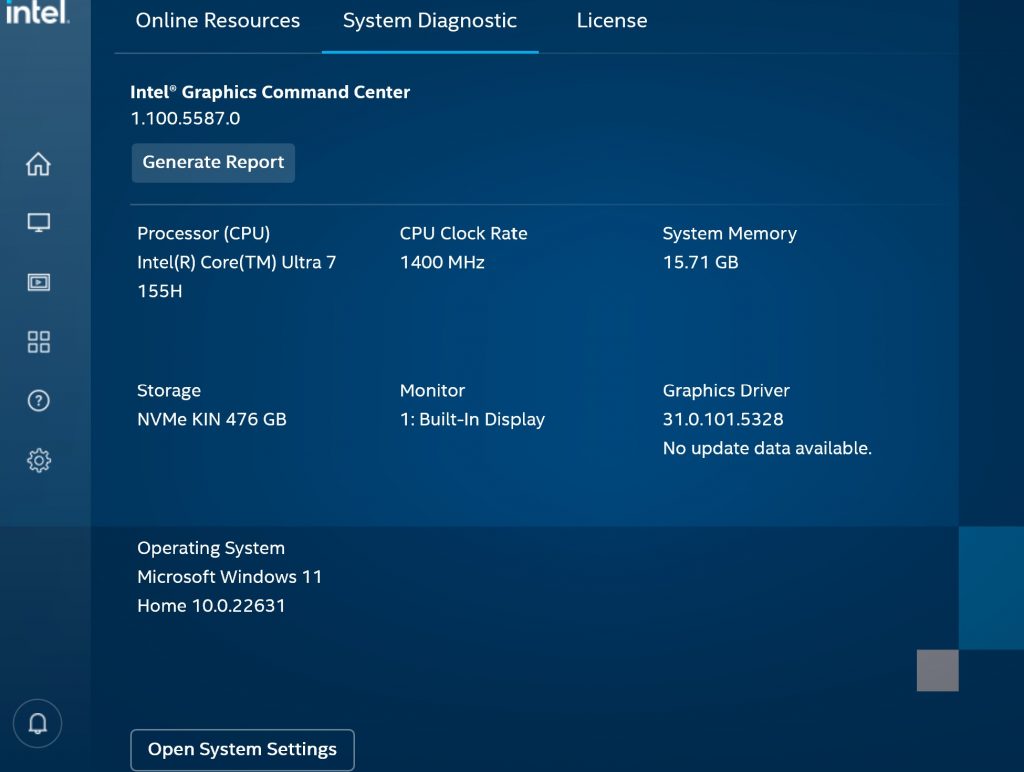Open the Display settings monitor icon
The image size is (1024, 772).
tap(38, 223)
